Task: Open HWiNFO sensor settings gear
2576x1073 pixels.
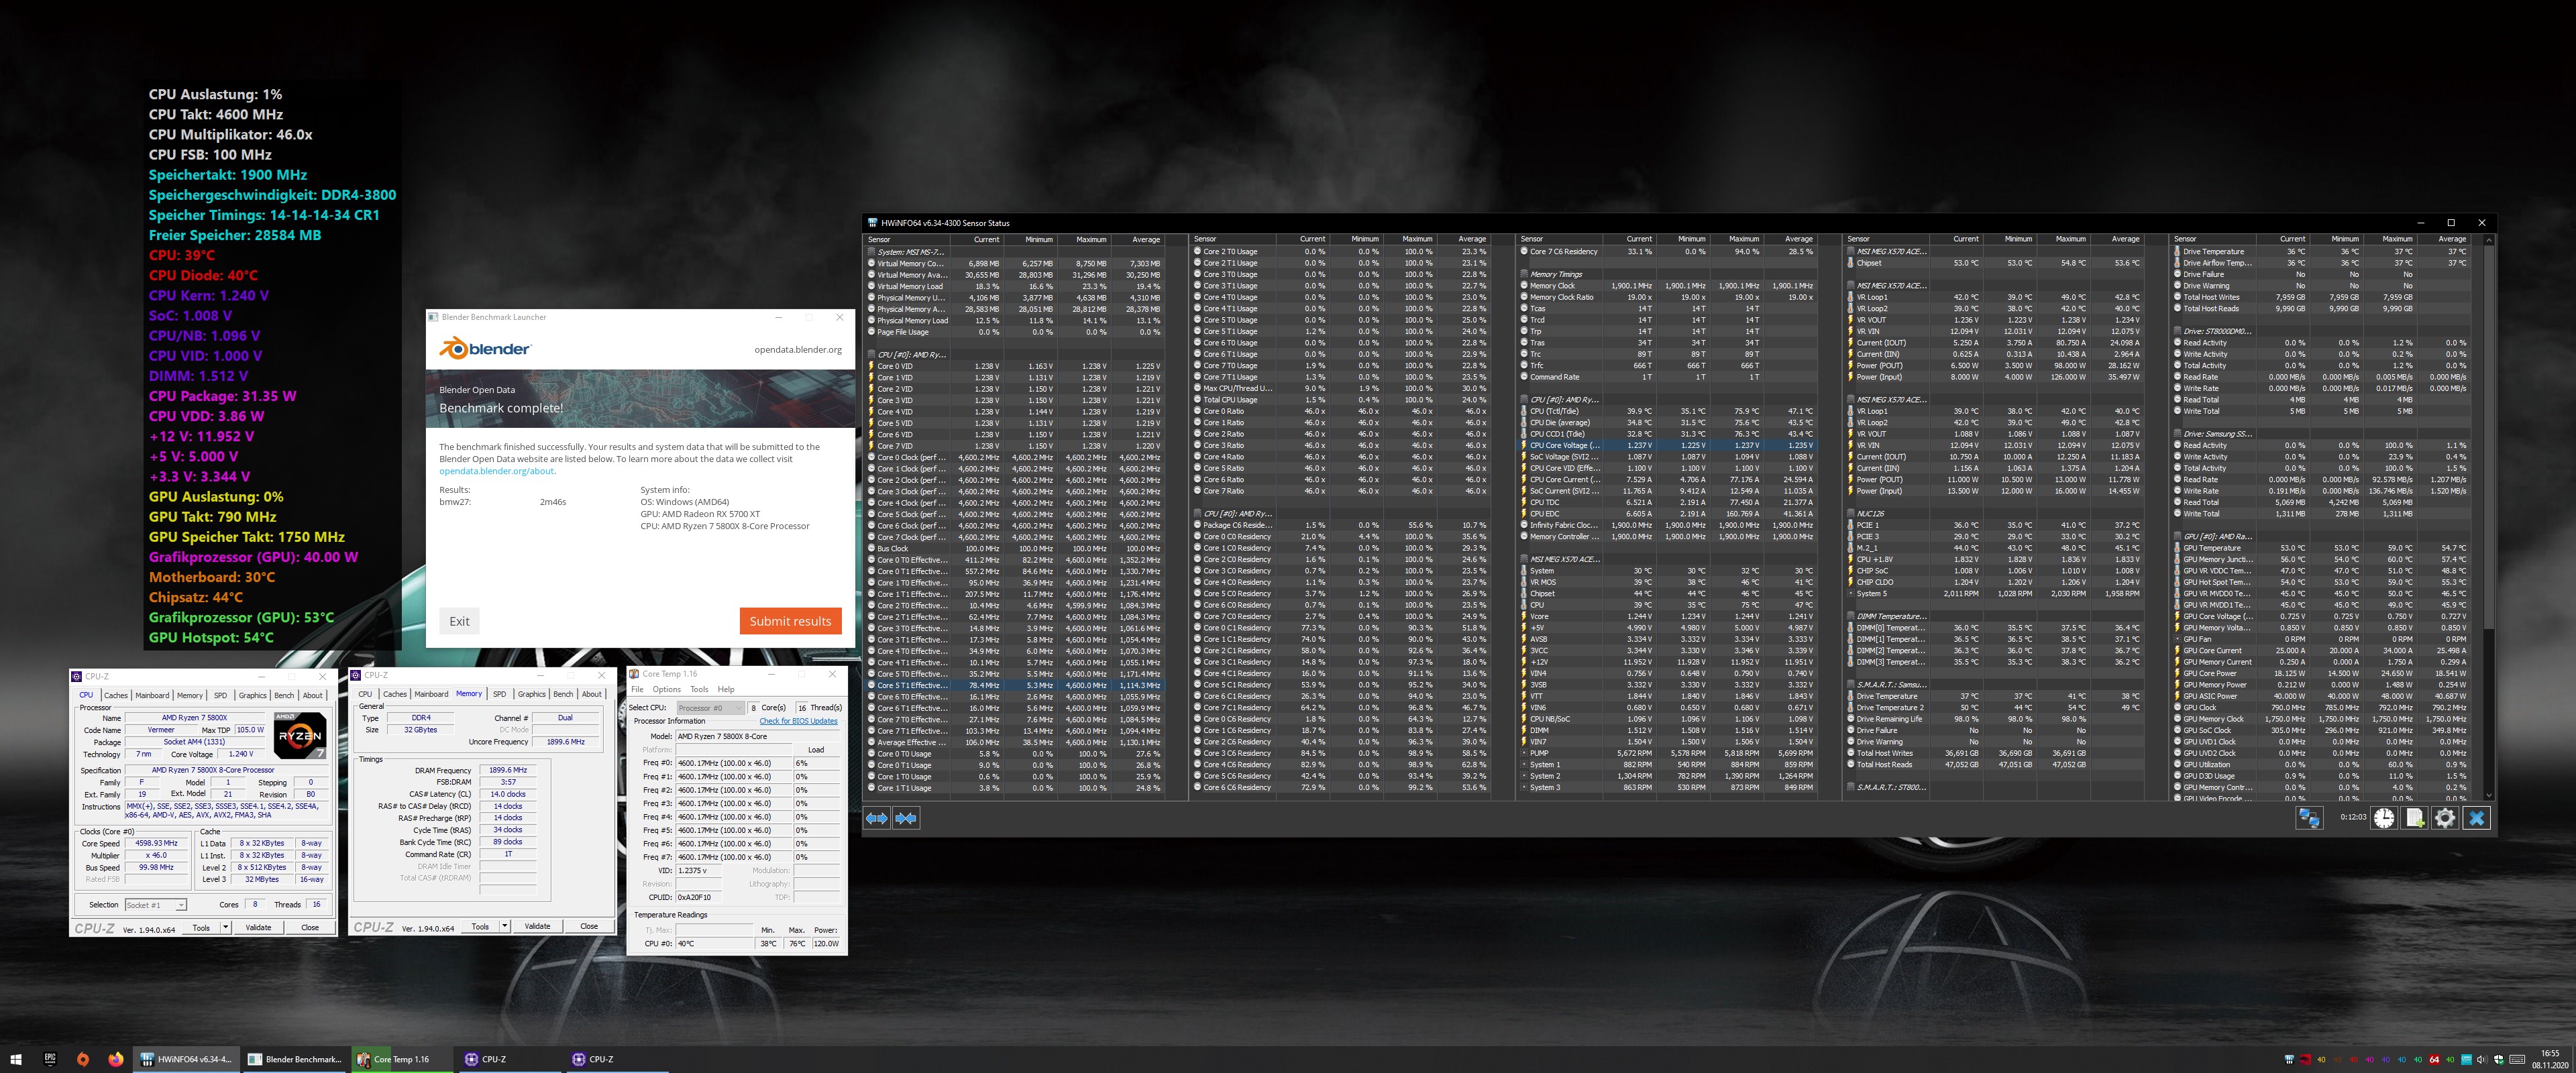Action: coord(2445,818)
